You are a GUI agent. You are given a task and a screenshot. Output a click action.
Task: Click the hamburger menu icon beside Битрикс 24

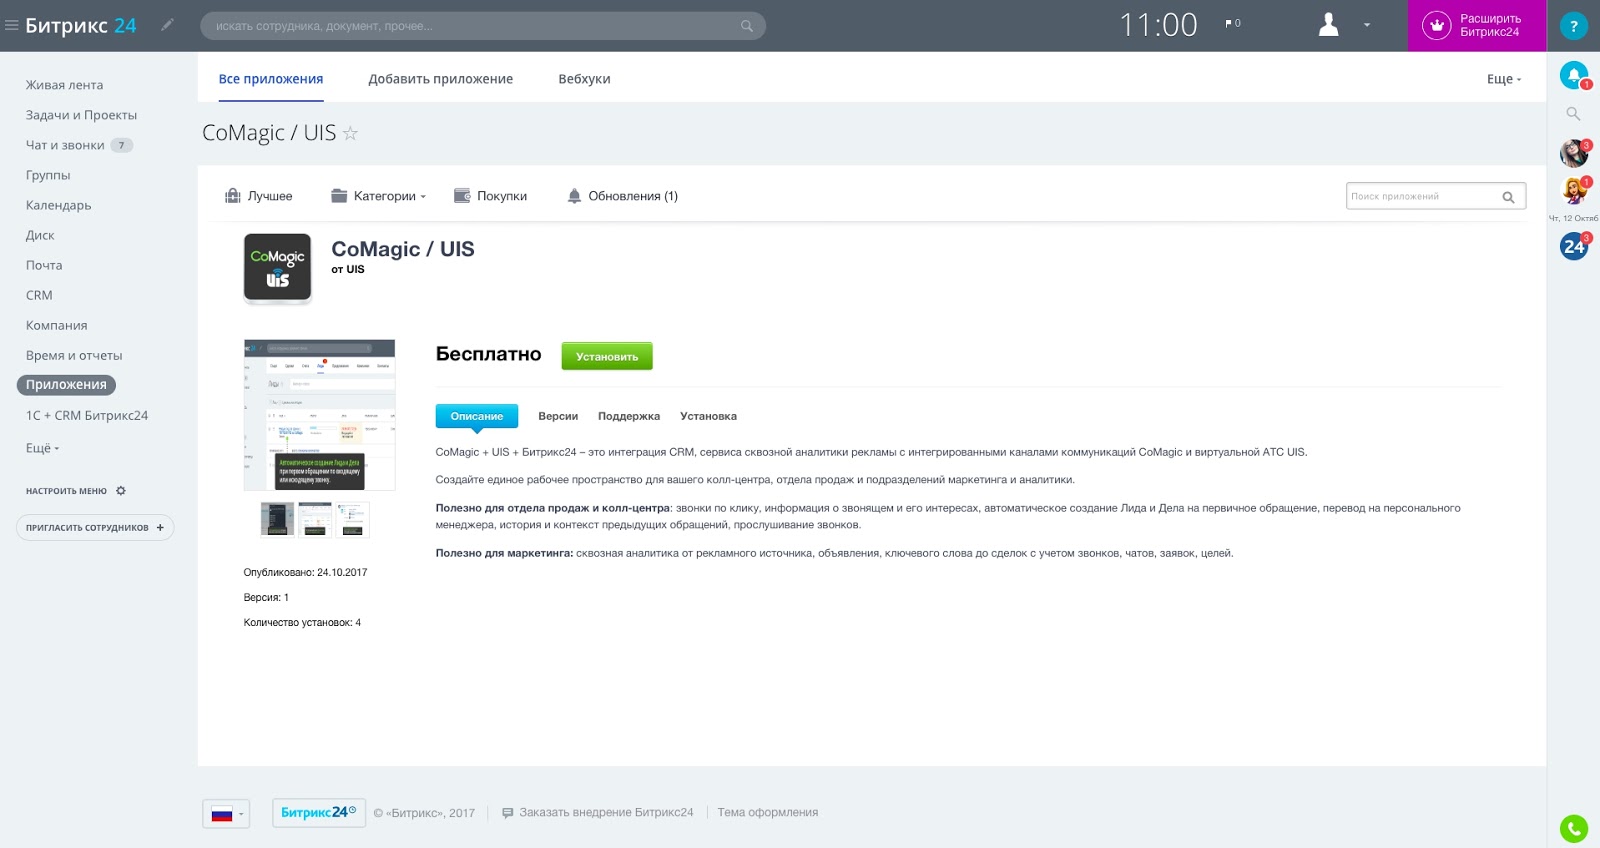[x=12, y=26]
